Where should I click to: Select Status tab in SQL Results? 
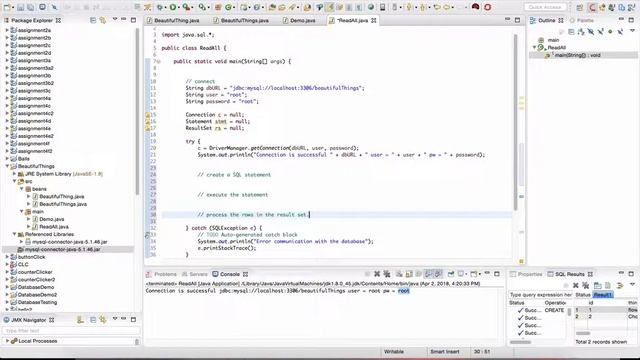[583, 295]
